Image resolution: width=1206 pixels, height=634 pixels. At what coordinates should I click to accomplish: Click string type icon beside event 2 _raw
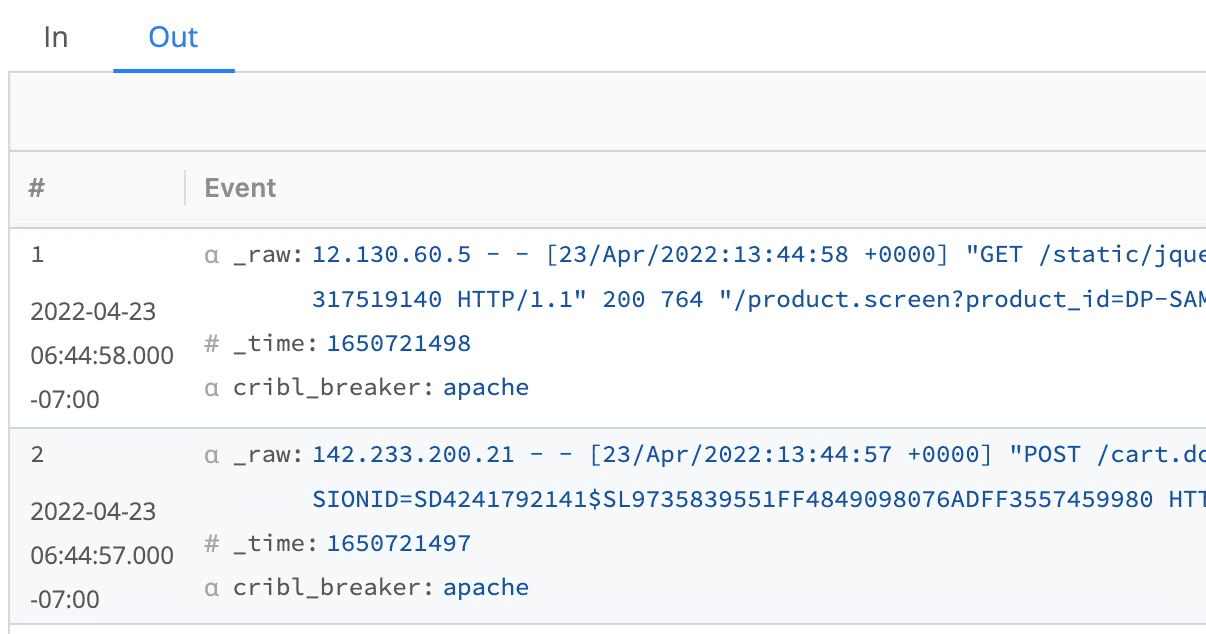211,455
